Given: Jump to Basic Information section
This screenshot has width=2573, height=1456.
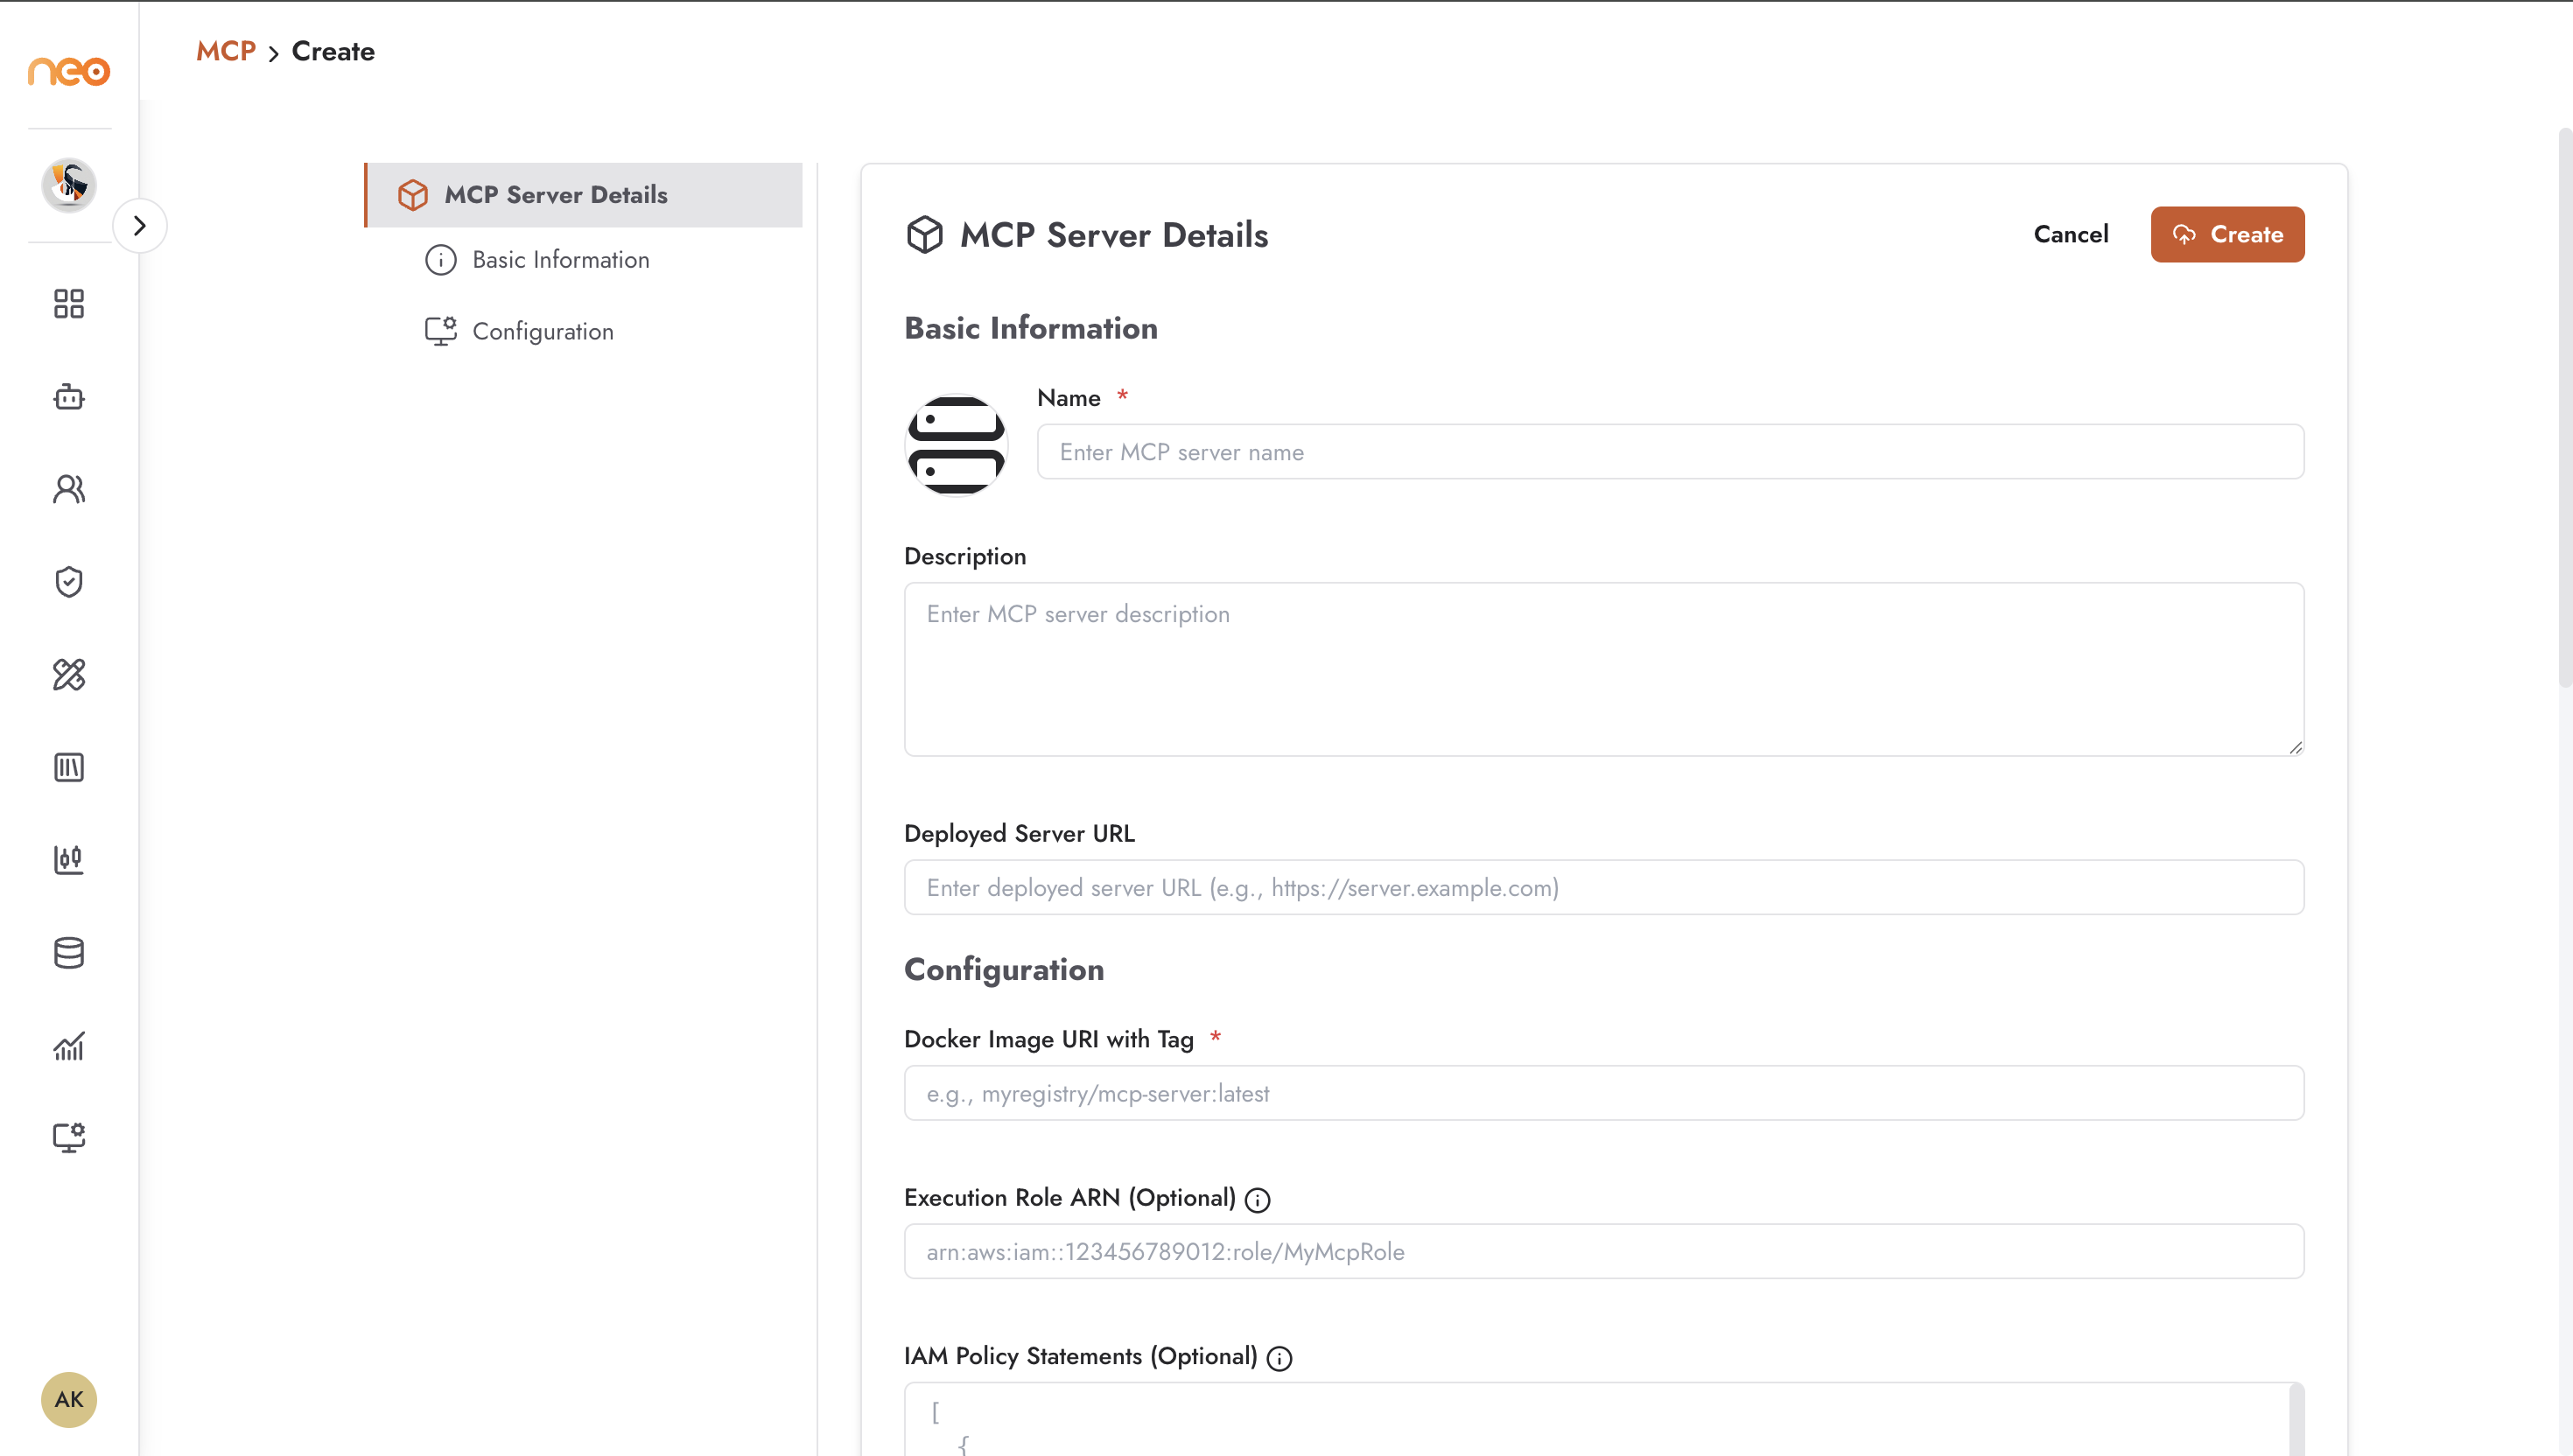Looking at the screenshot, I should [x=560, y=260].
